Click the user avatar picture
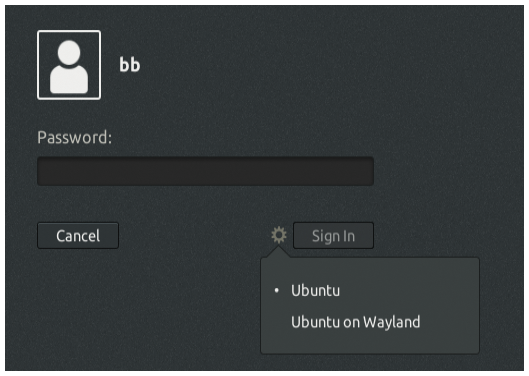Viewport: 529px width, 376px height. (x=69, y=65)
